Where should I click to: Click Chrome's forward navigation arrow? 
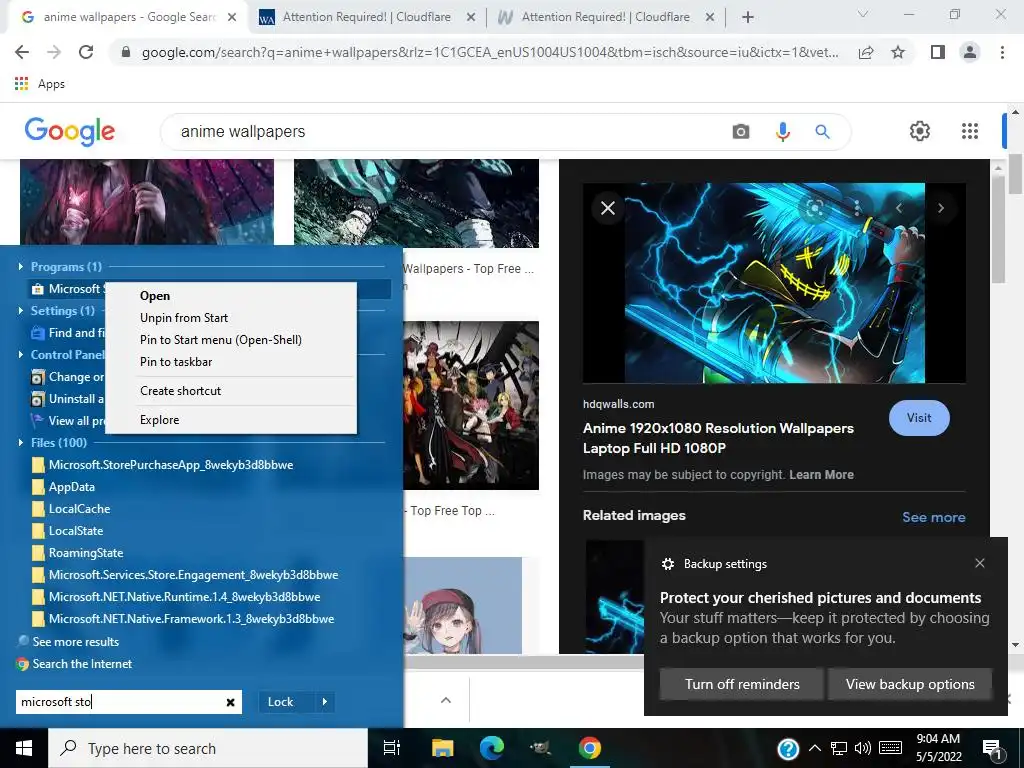pyautogui.click(x=54, y=52)
